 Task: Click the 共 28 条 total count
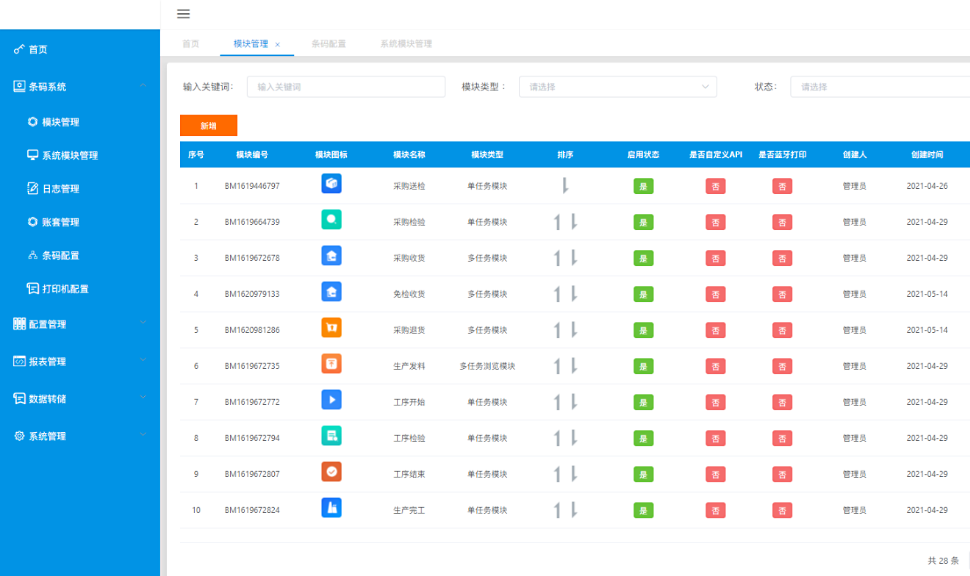coord(943,561)
